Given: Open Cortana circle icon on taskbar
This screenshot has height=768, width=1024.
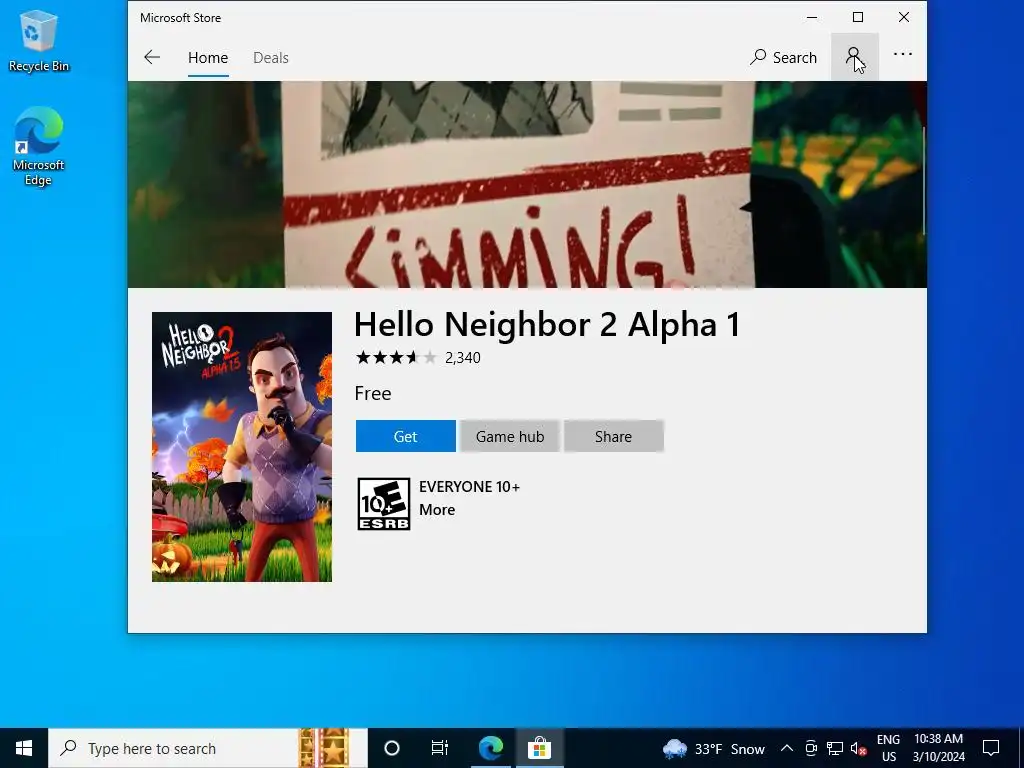Looking at the screenshot, I should 392,748.
